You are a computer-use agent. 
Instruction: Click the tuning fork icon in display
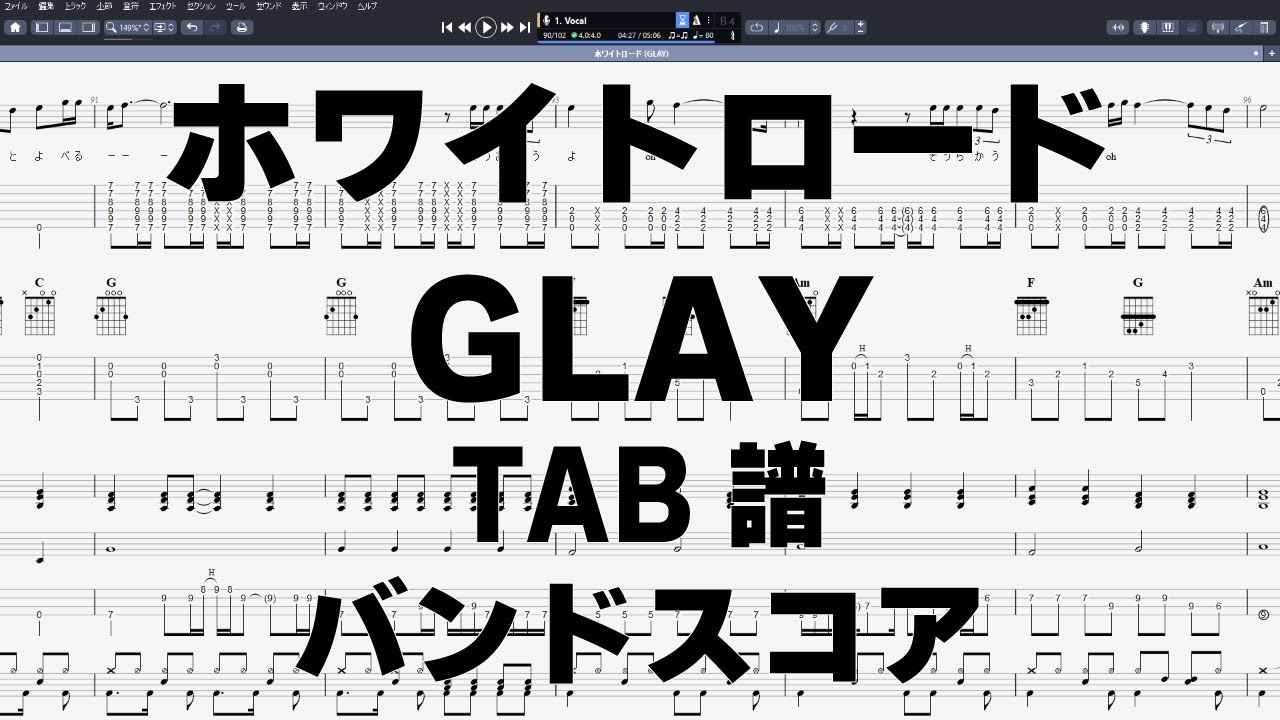(x=734, y=36)
